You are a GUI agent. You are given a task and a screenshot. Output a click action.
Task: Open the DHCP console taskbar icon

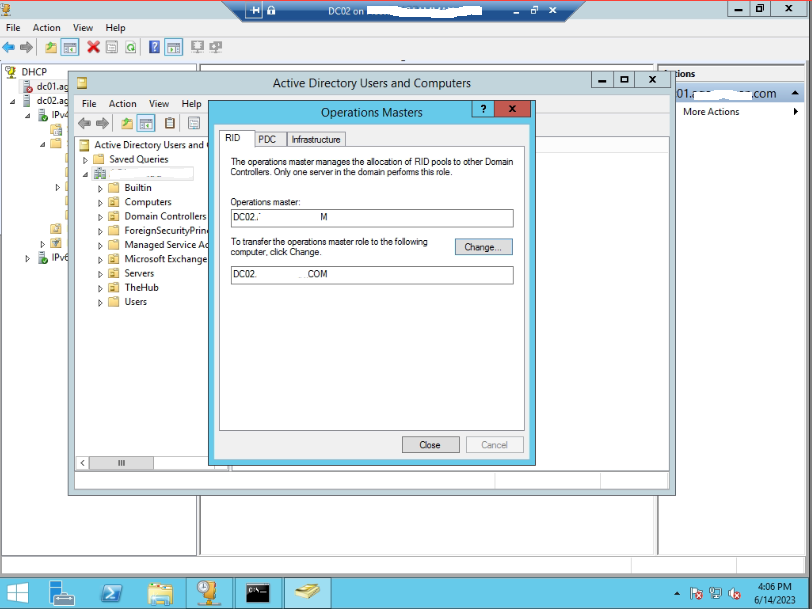click(x=208, y=593)
